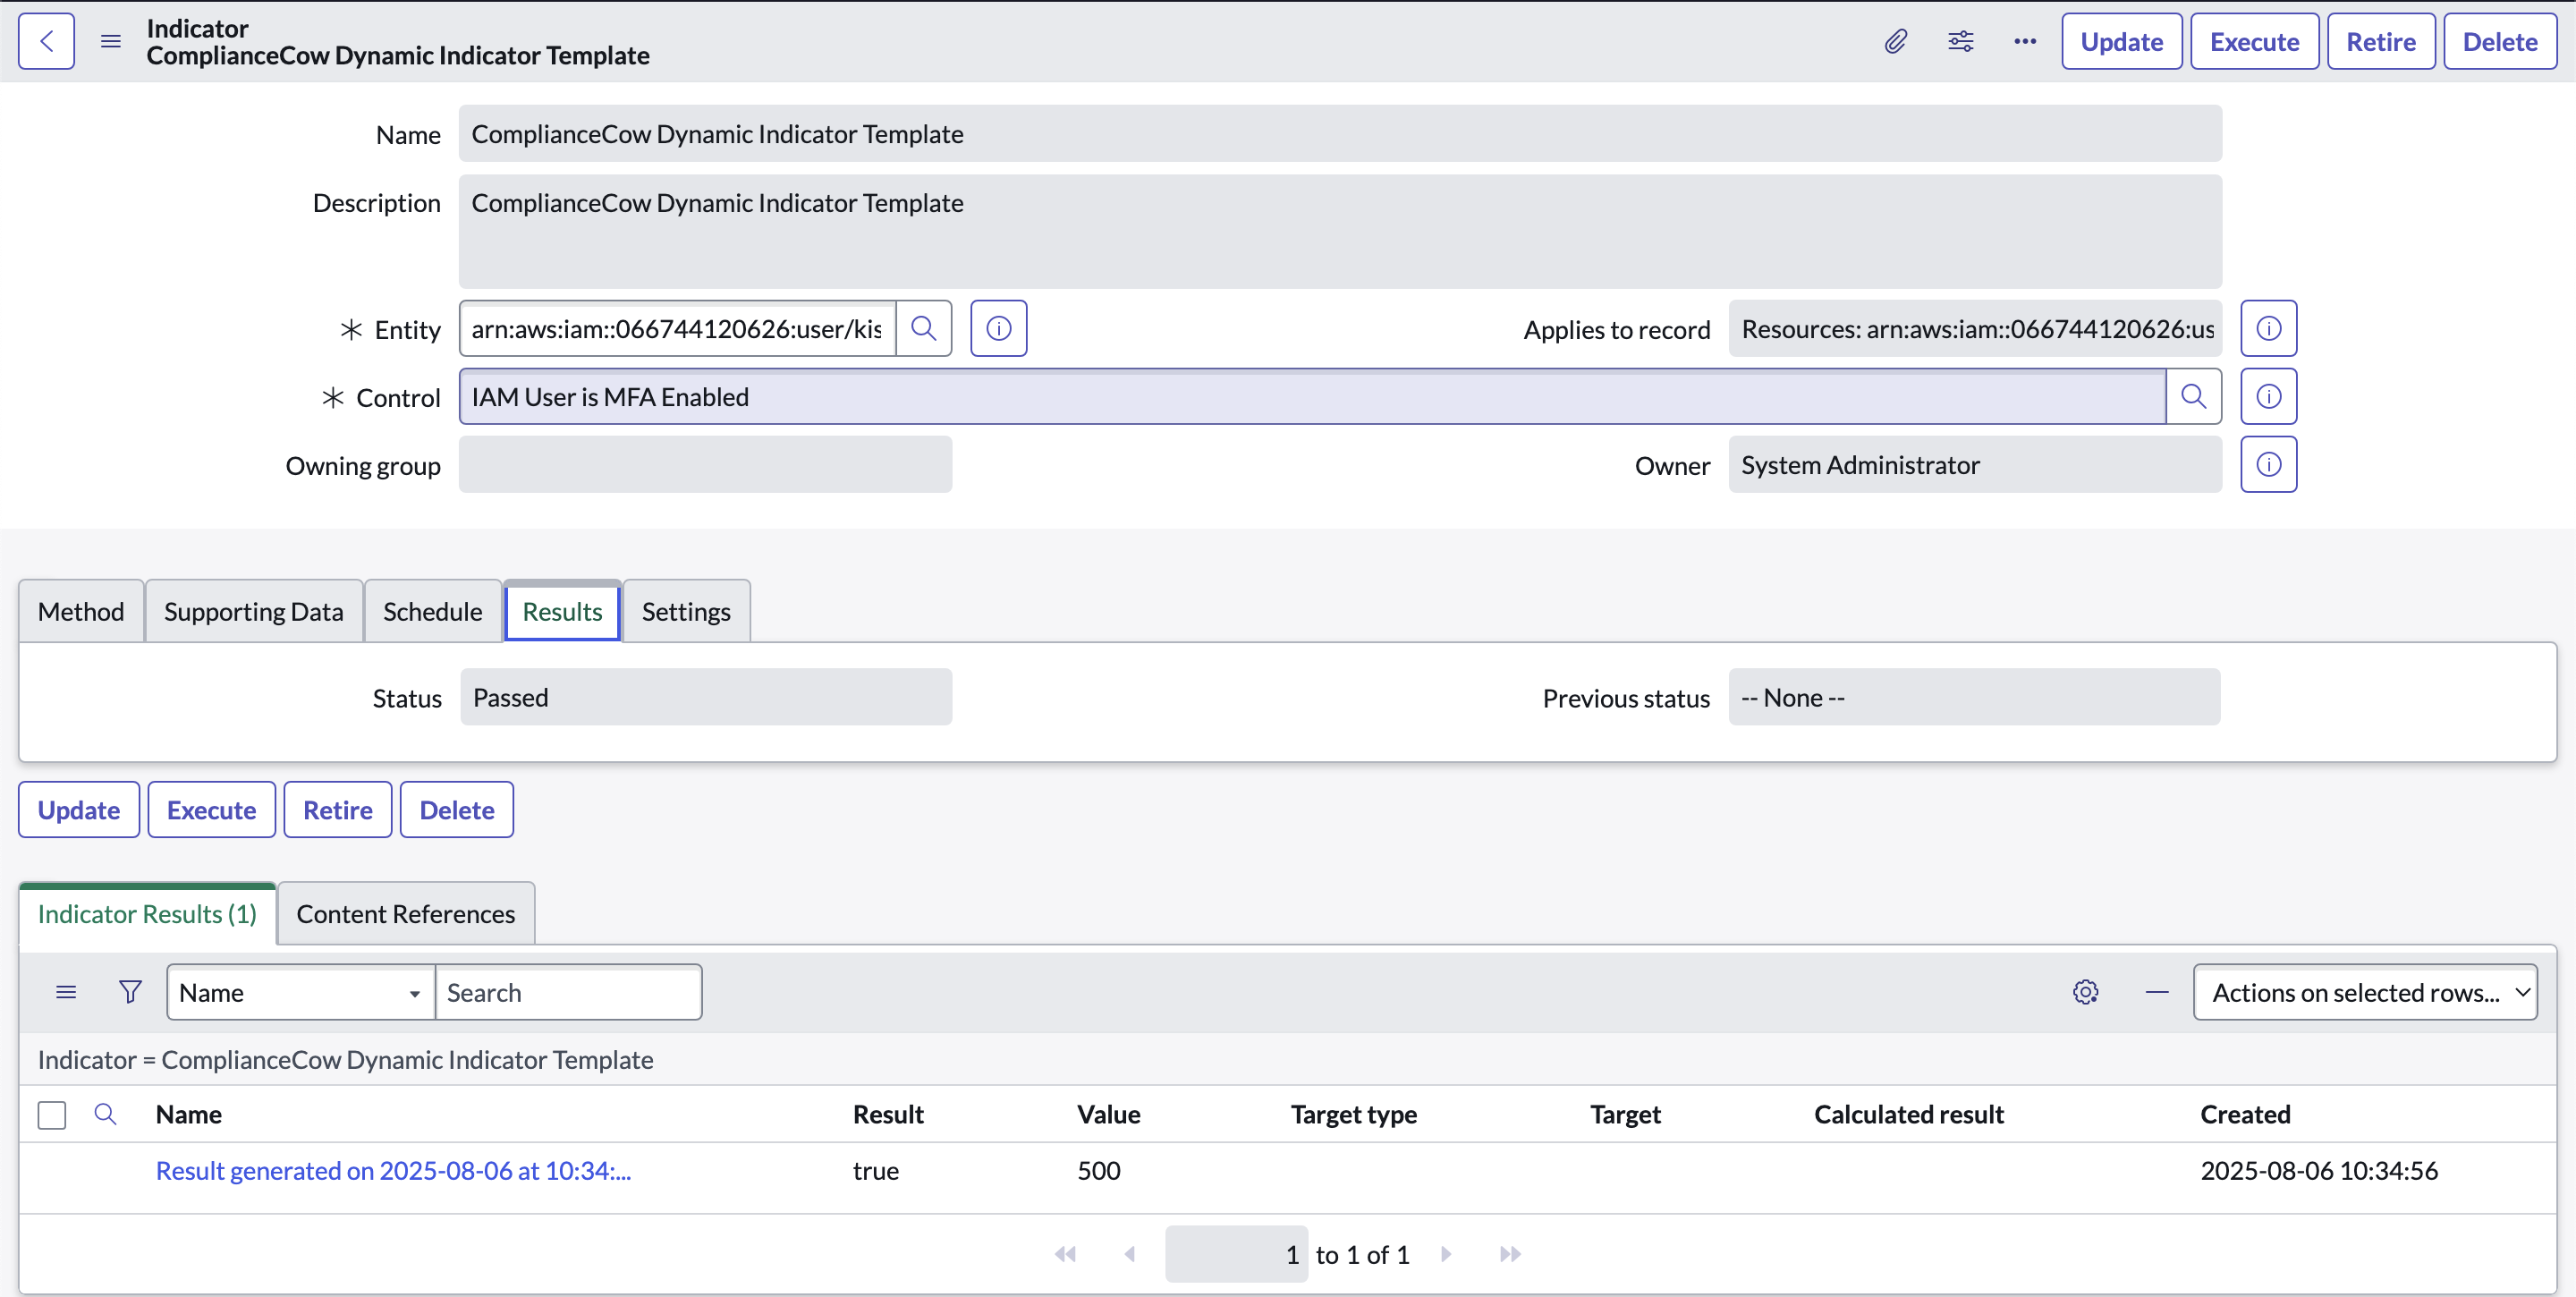Open the Content References tab
2576x1297 pixels.
[405, 914]
